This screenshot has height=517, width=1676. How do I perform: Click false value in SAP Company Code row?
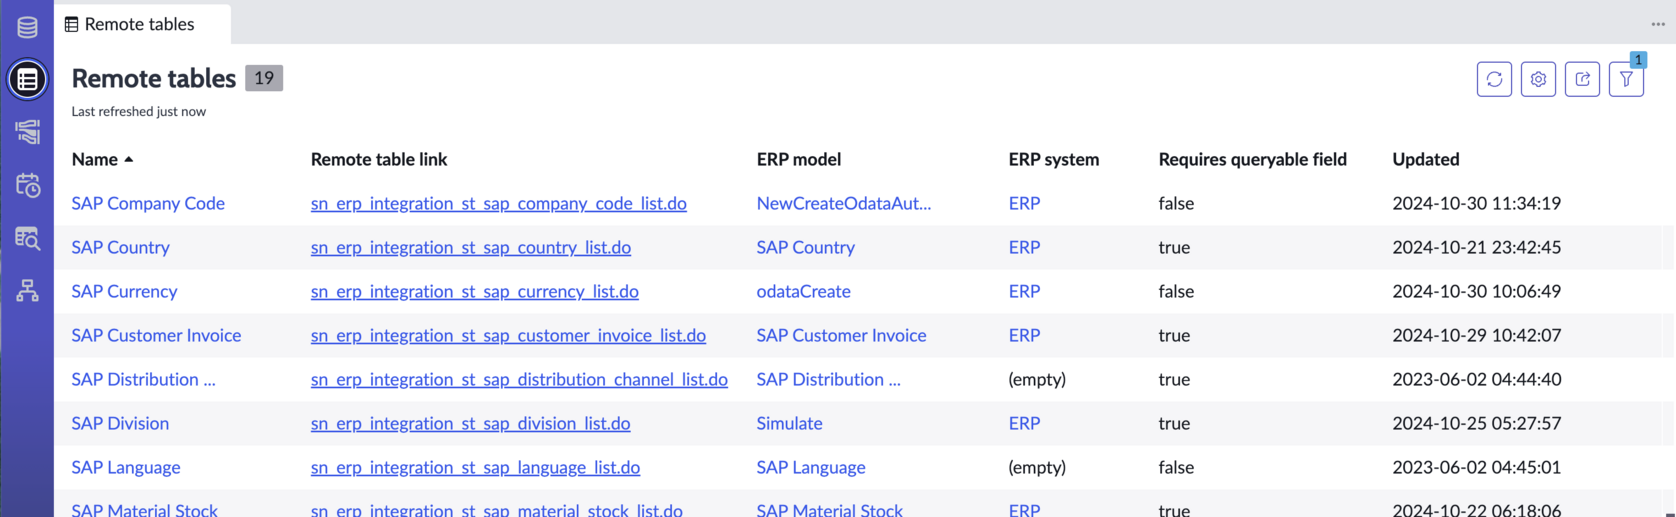[1176, 203]
